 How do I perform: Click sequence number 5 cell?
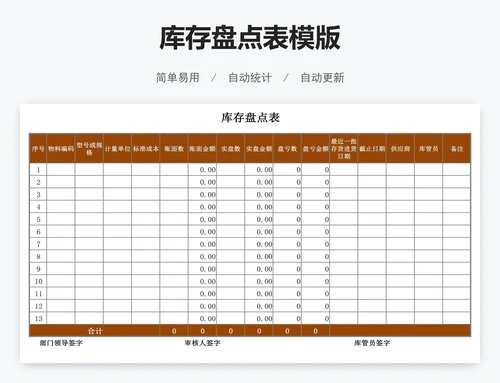38,219
